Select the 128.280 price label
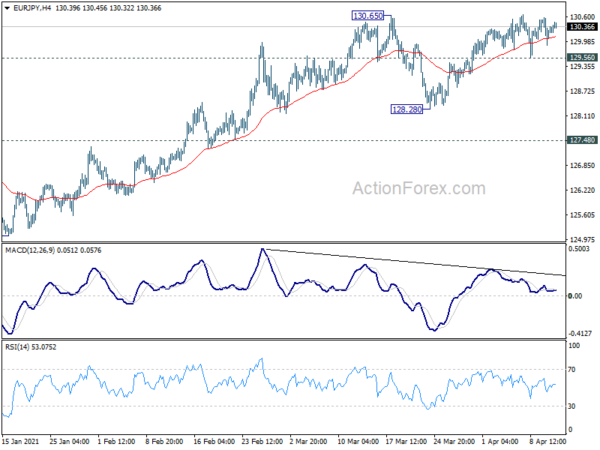 [407, 109]
